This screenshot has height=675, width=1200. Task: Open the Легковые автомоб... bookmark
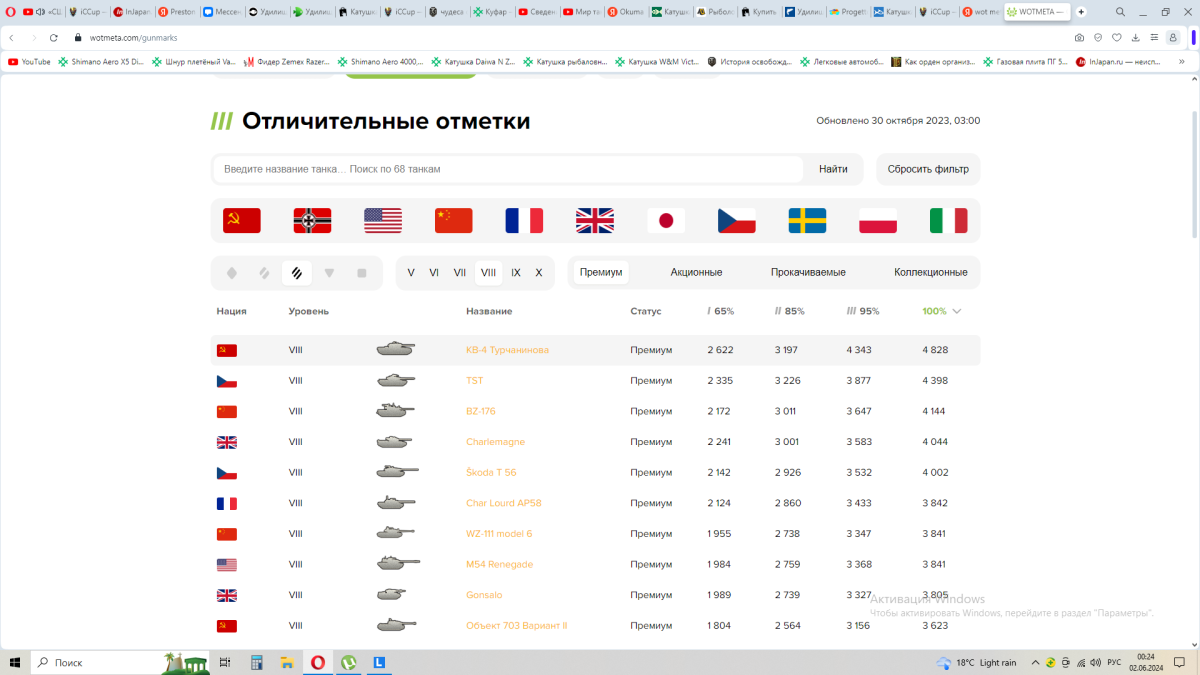[841, 61]
